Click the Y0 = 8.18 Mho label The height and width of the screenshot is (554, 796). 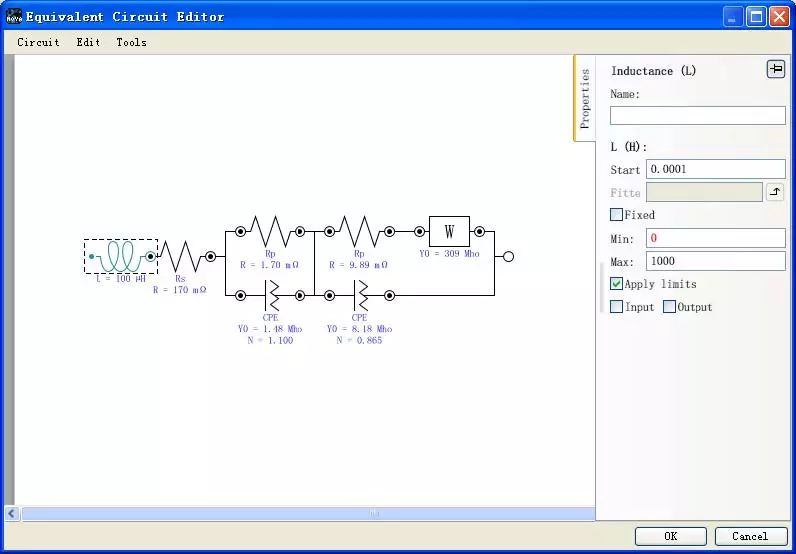click(359, 329)
